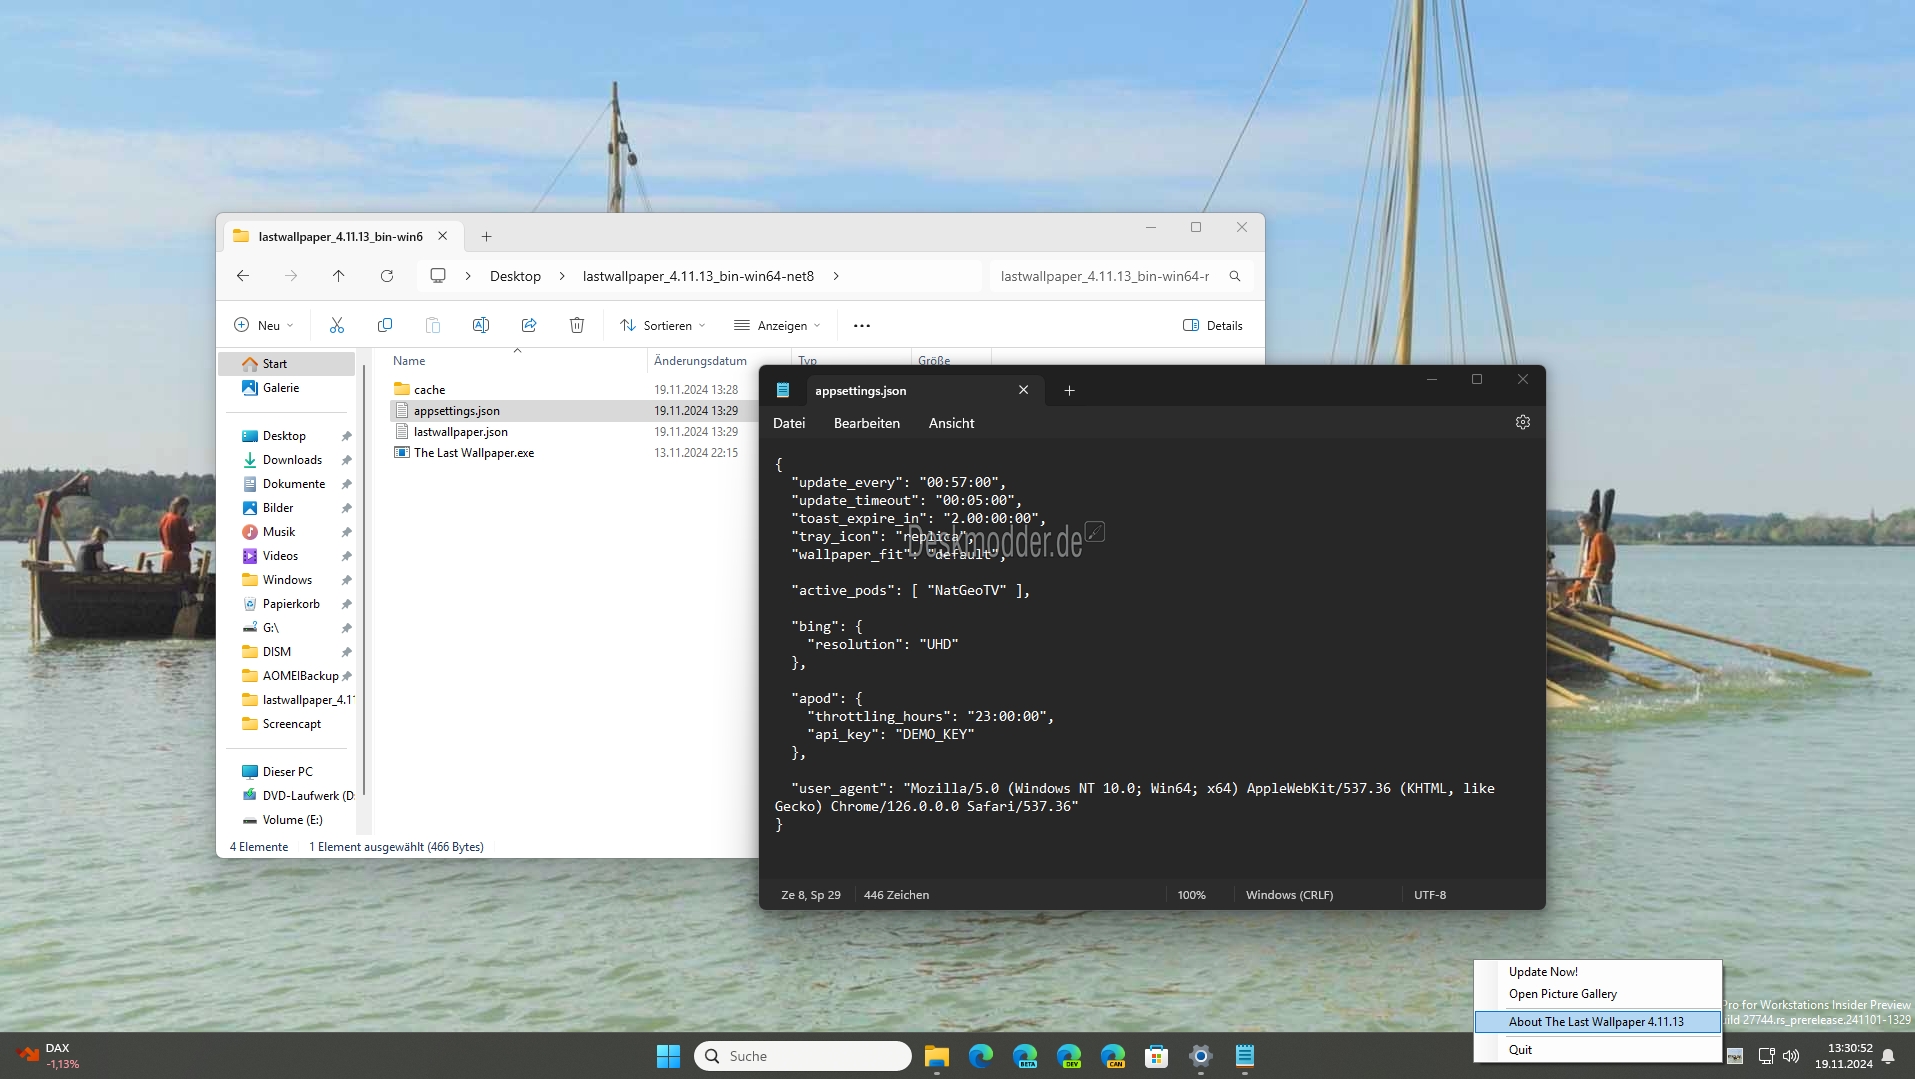Click the Rename icon in Explorer toolbar
Screen dimensions: 1915x1079
[x=480, y=325]
